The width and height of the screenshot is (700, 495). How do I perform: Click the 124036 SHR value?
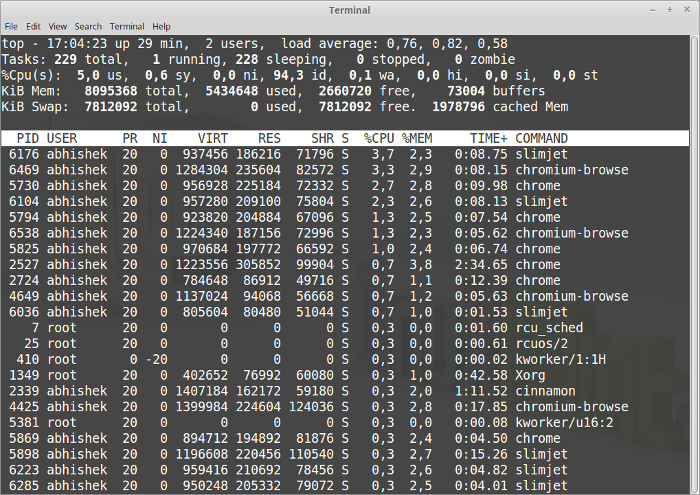(x=311, y=407)
